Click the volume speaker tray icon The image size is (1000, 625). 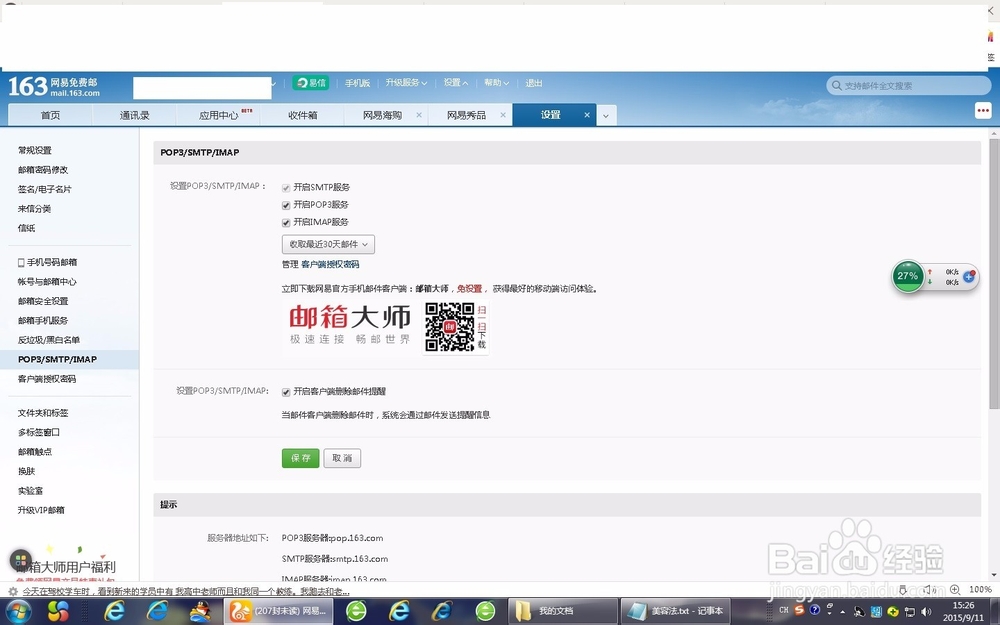click(x=926, y=611)
